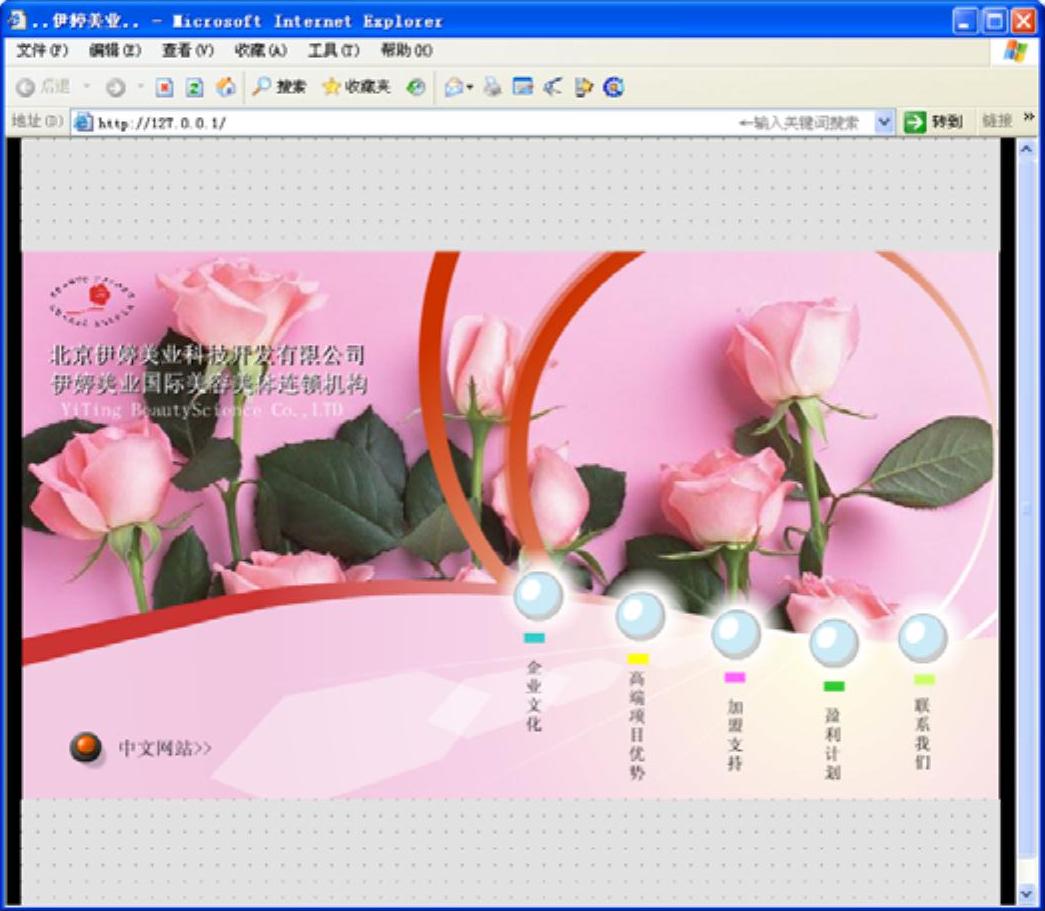Open the Search (搜索) toolbar button
This screenshot has width=1045, height=911.
tap(279, 88)
